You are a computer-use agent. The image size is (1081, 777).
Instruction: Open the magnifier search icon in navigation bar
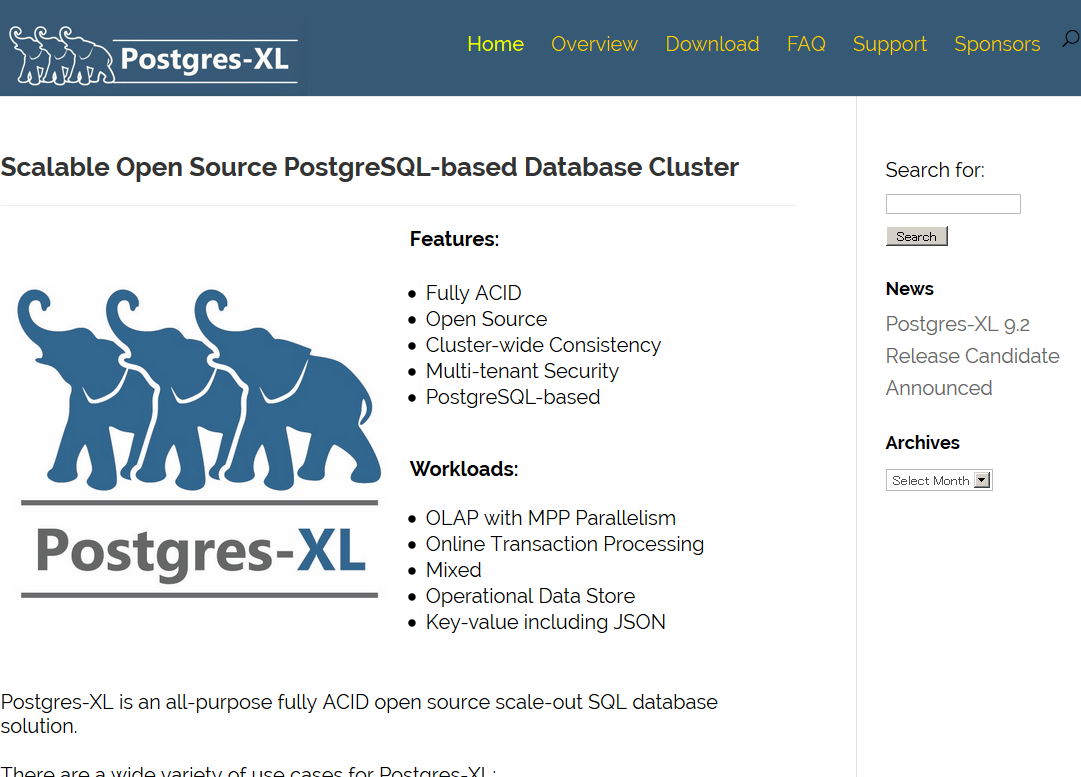[1070, 40]
